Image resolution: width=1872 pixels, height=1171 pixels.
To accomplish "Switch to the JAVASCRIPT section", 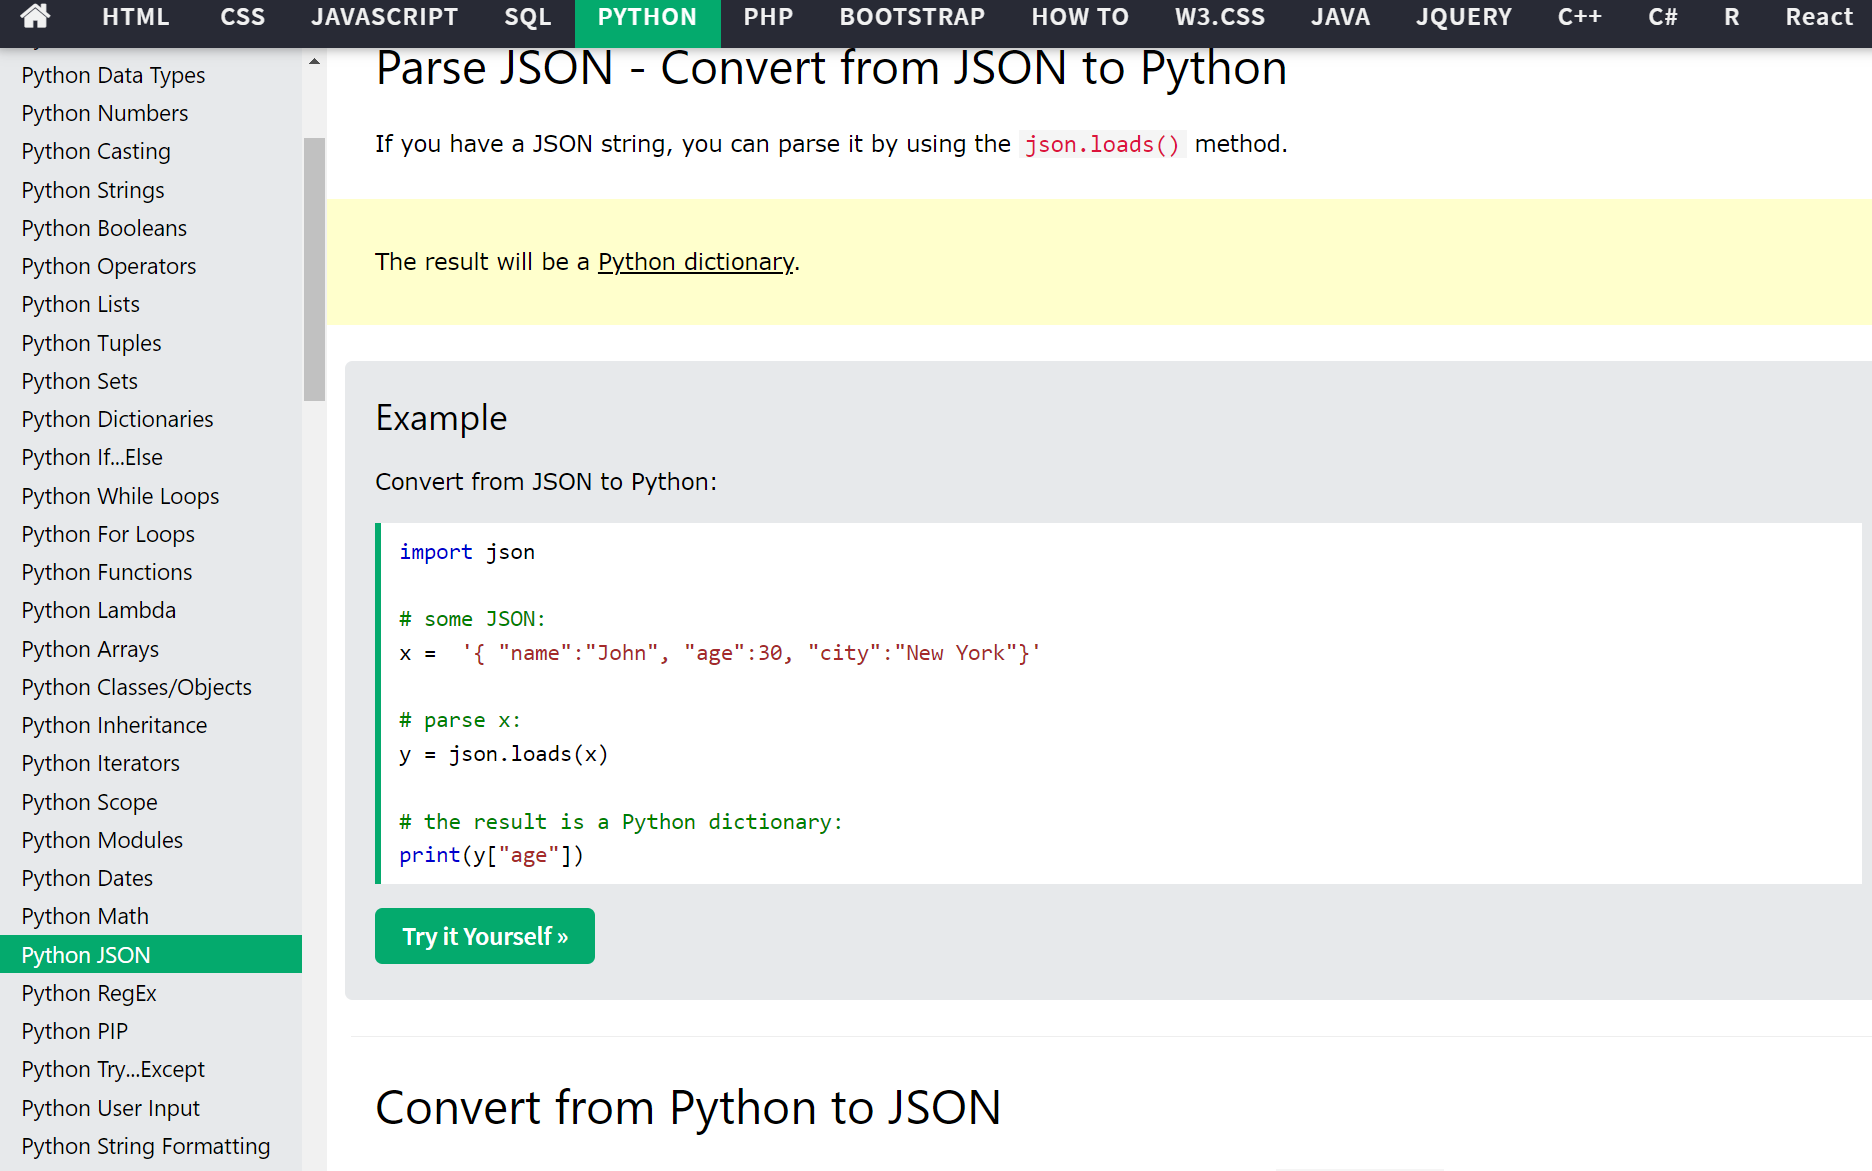I will [x=385, y=17].
